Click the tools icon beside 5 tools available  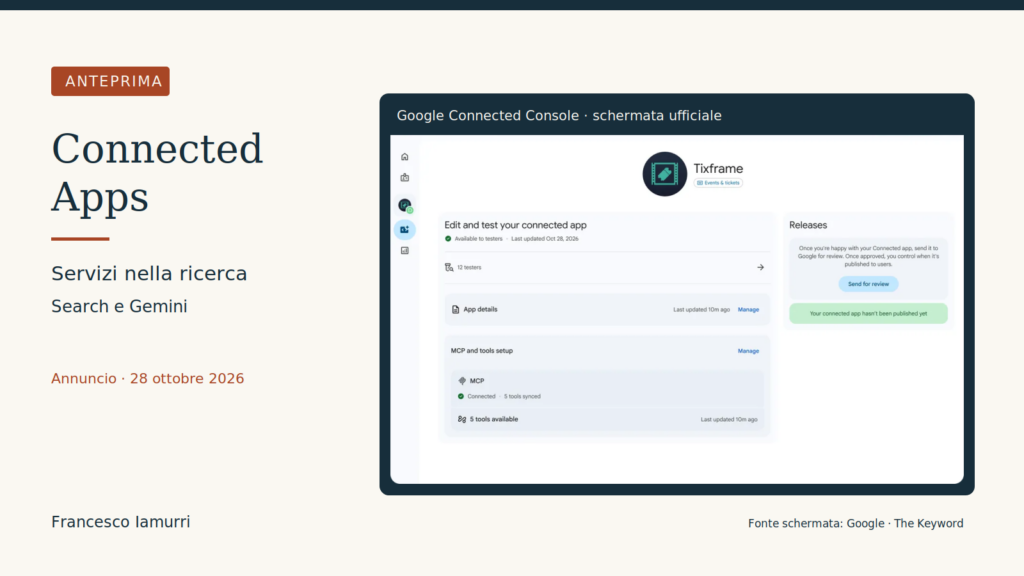tap(462, 419)
